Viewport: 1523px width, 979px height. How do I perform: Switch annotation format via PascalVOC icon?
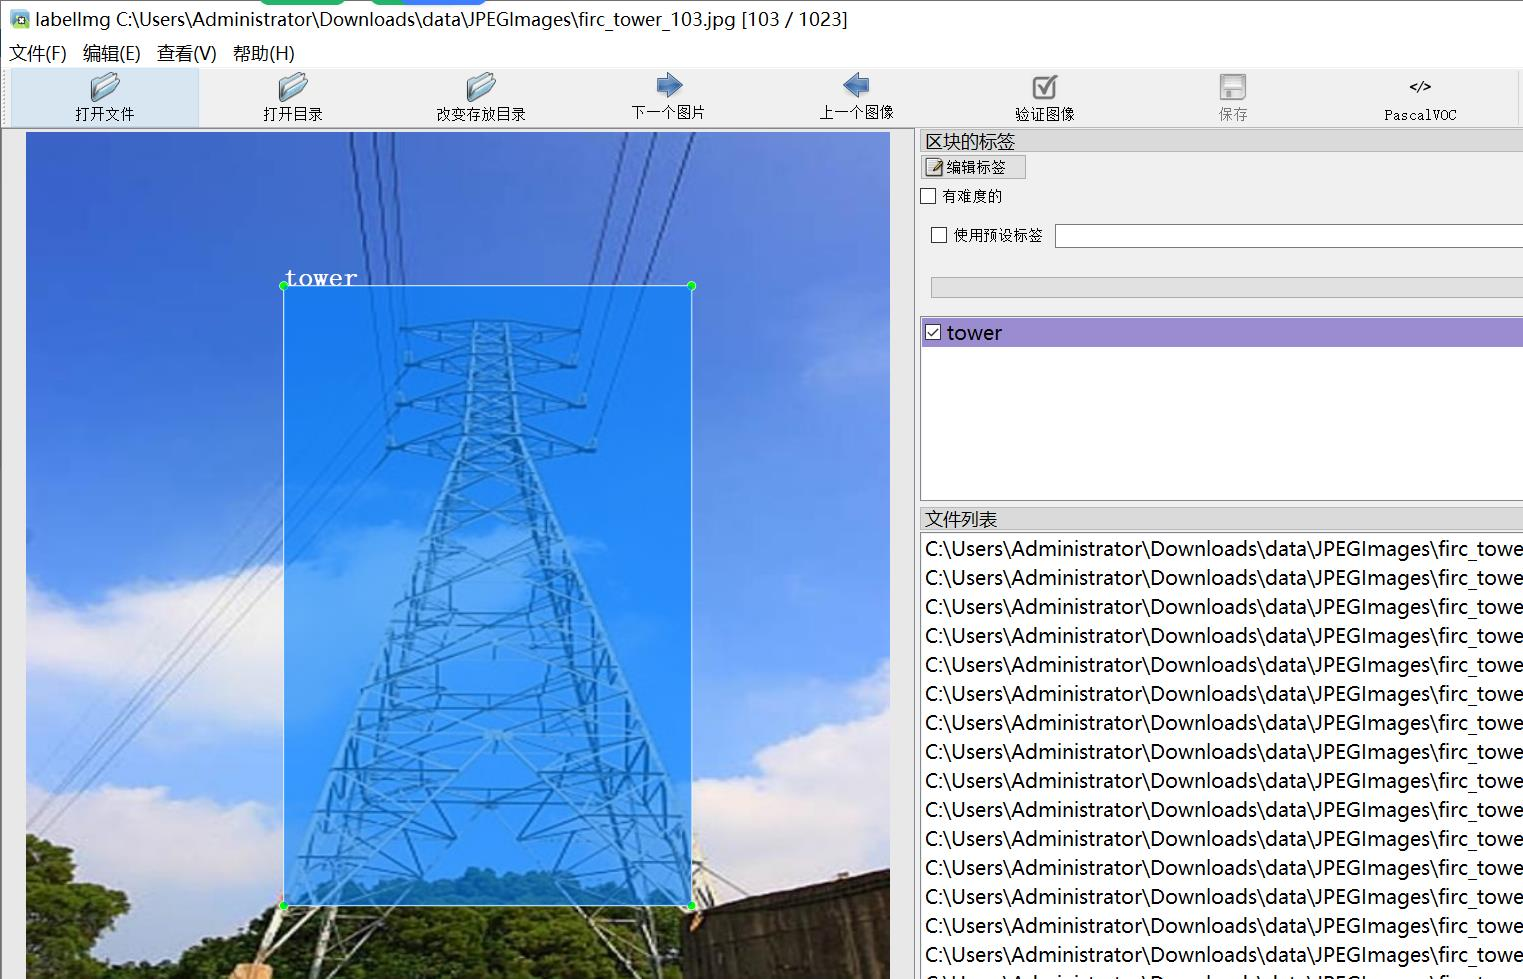point(1420,88)
